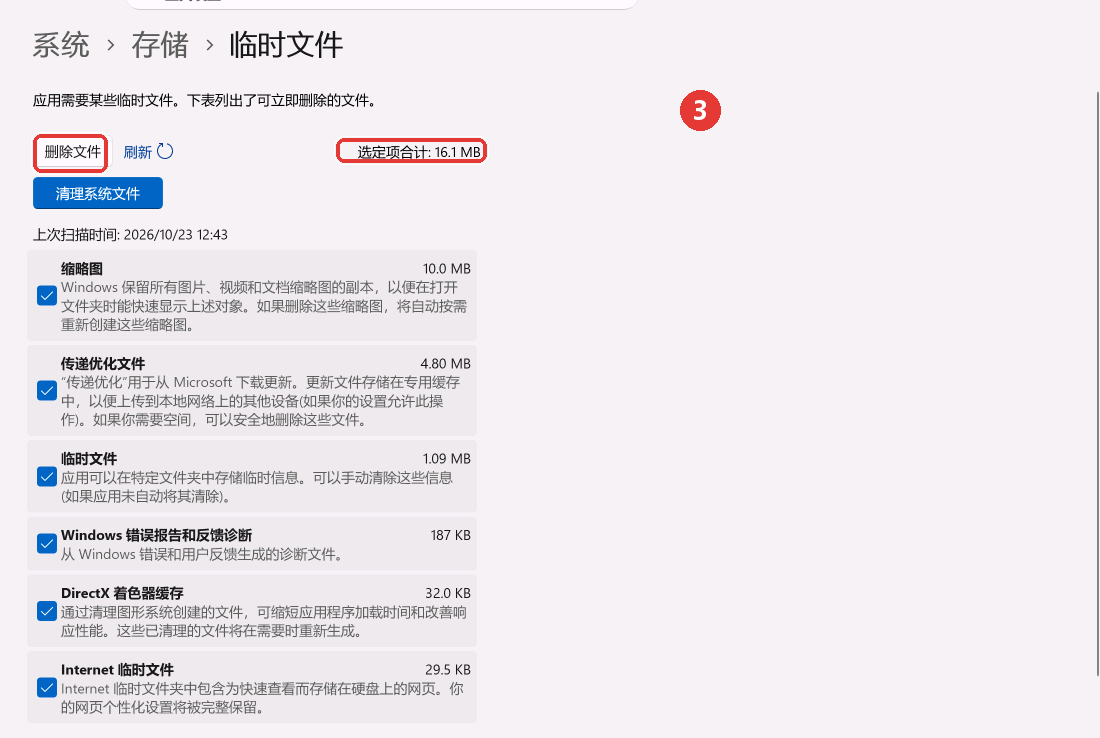
Task: Toggle the 临时文件 list item checkbox
Action: click(x=47, y=477)
